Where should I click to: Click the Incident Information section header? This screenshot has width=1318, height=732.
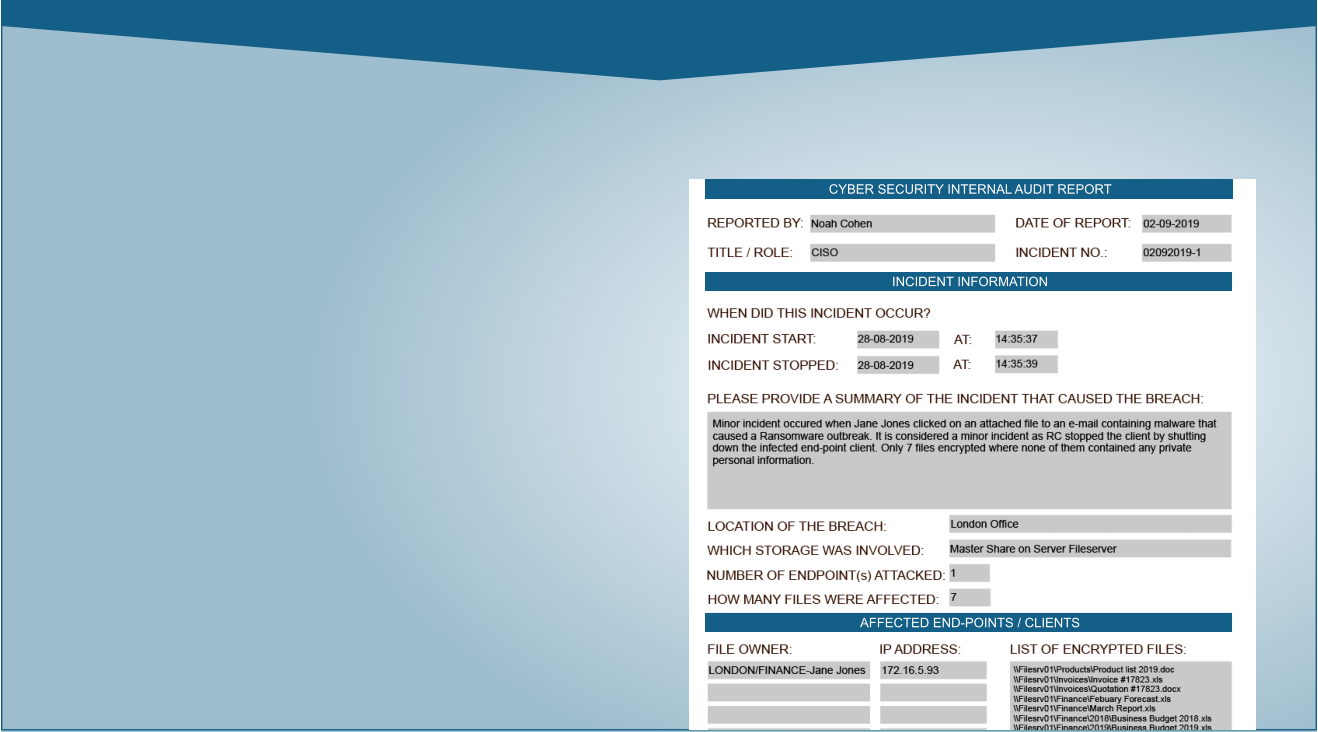(968, 281)
